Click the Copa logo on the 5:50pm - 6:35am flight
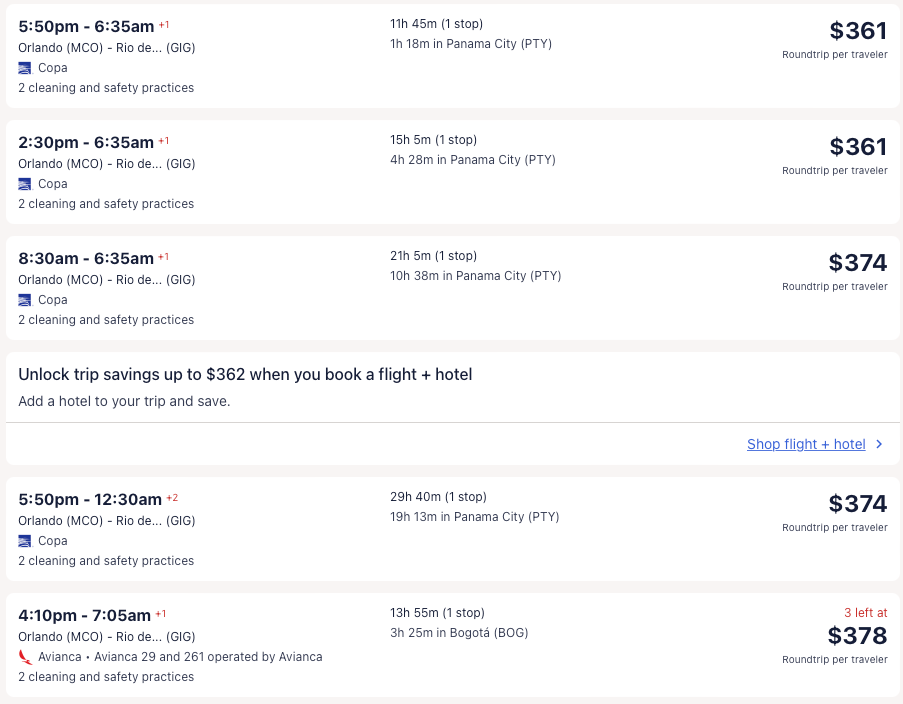Screen dimensions: 903x704 click(x=25, y=68)
